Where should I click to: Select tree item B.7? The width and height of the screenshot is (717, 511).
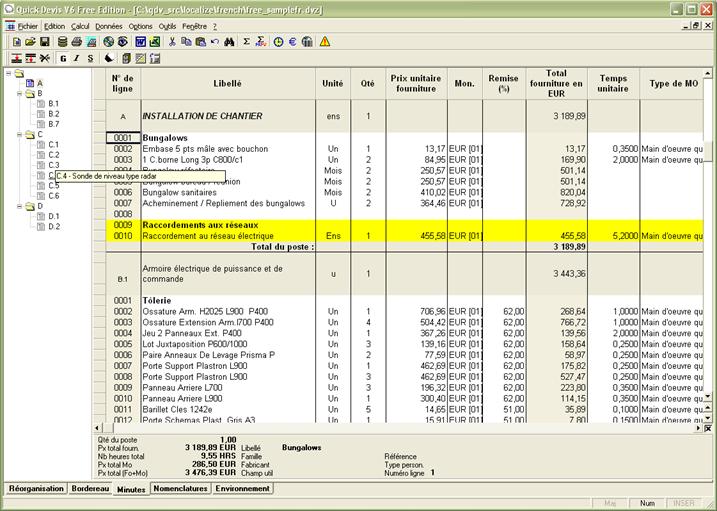53,124
